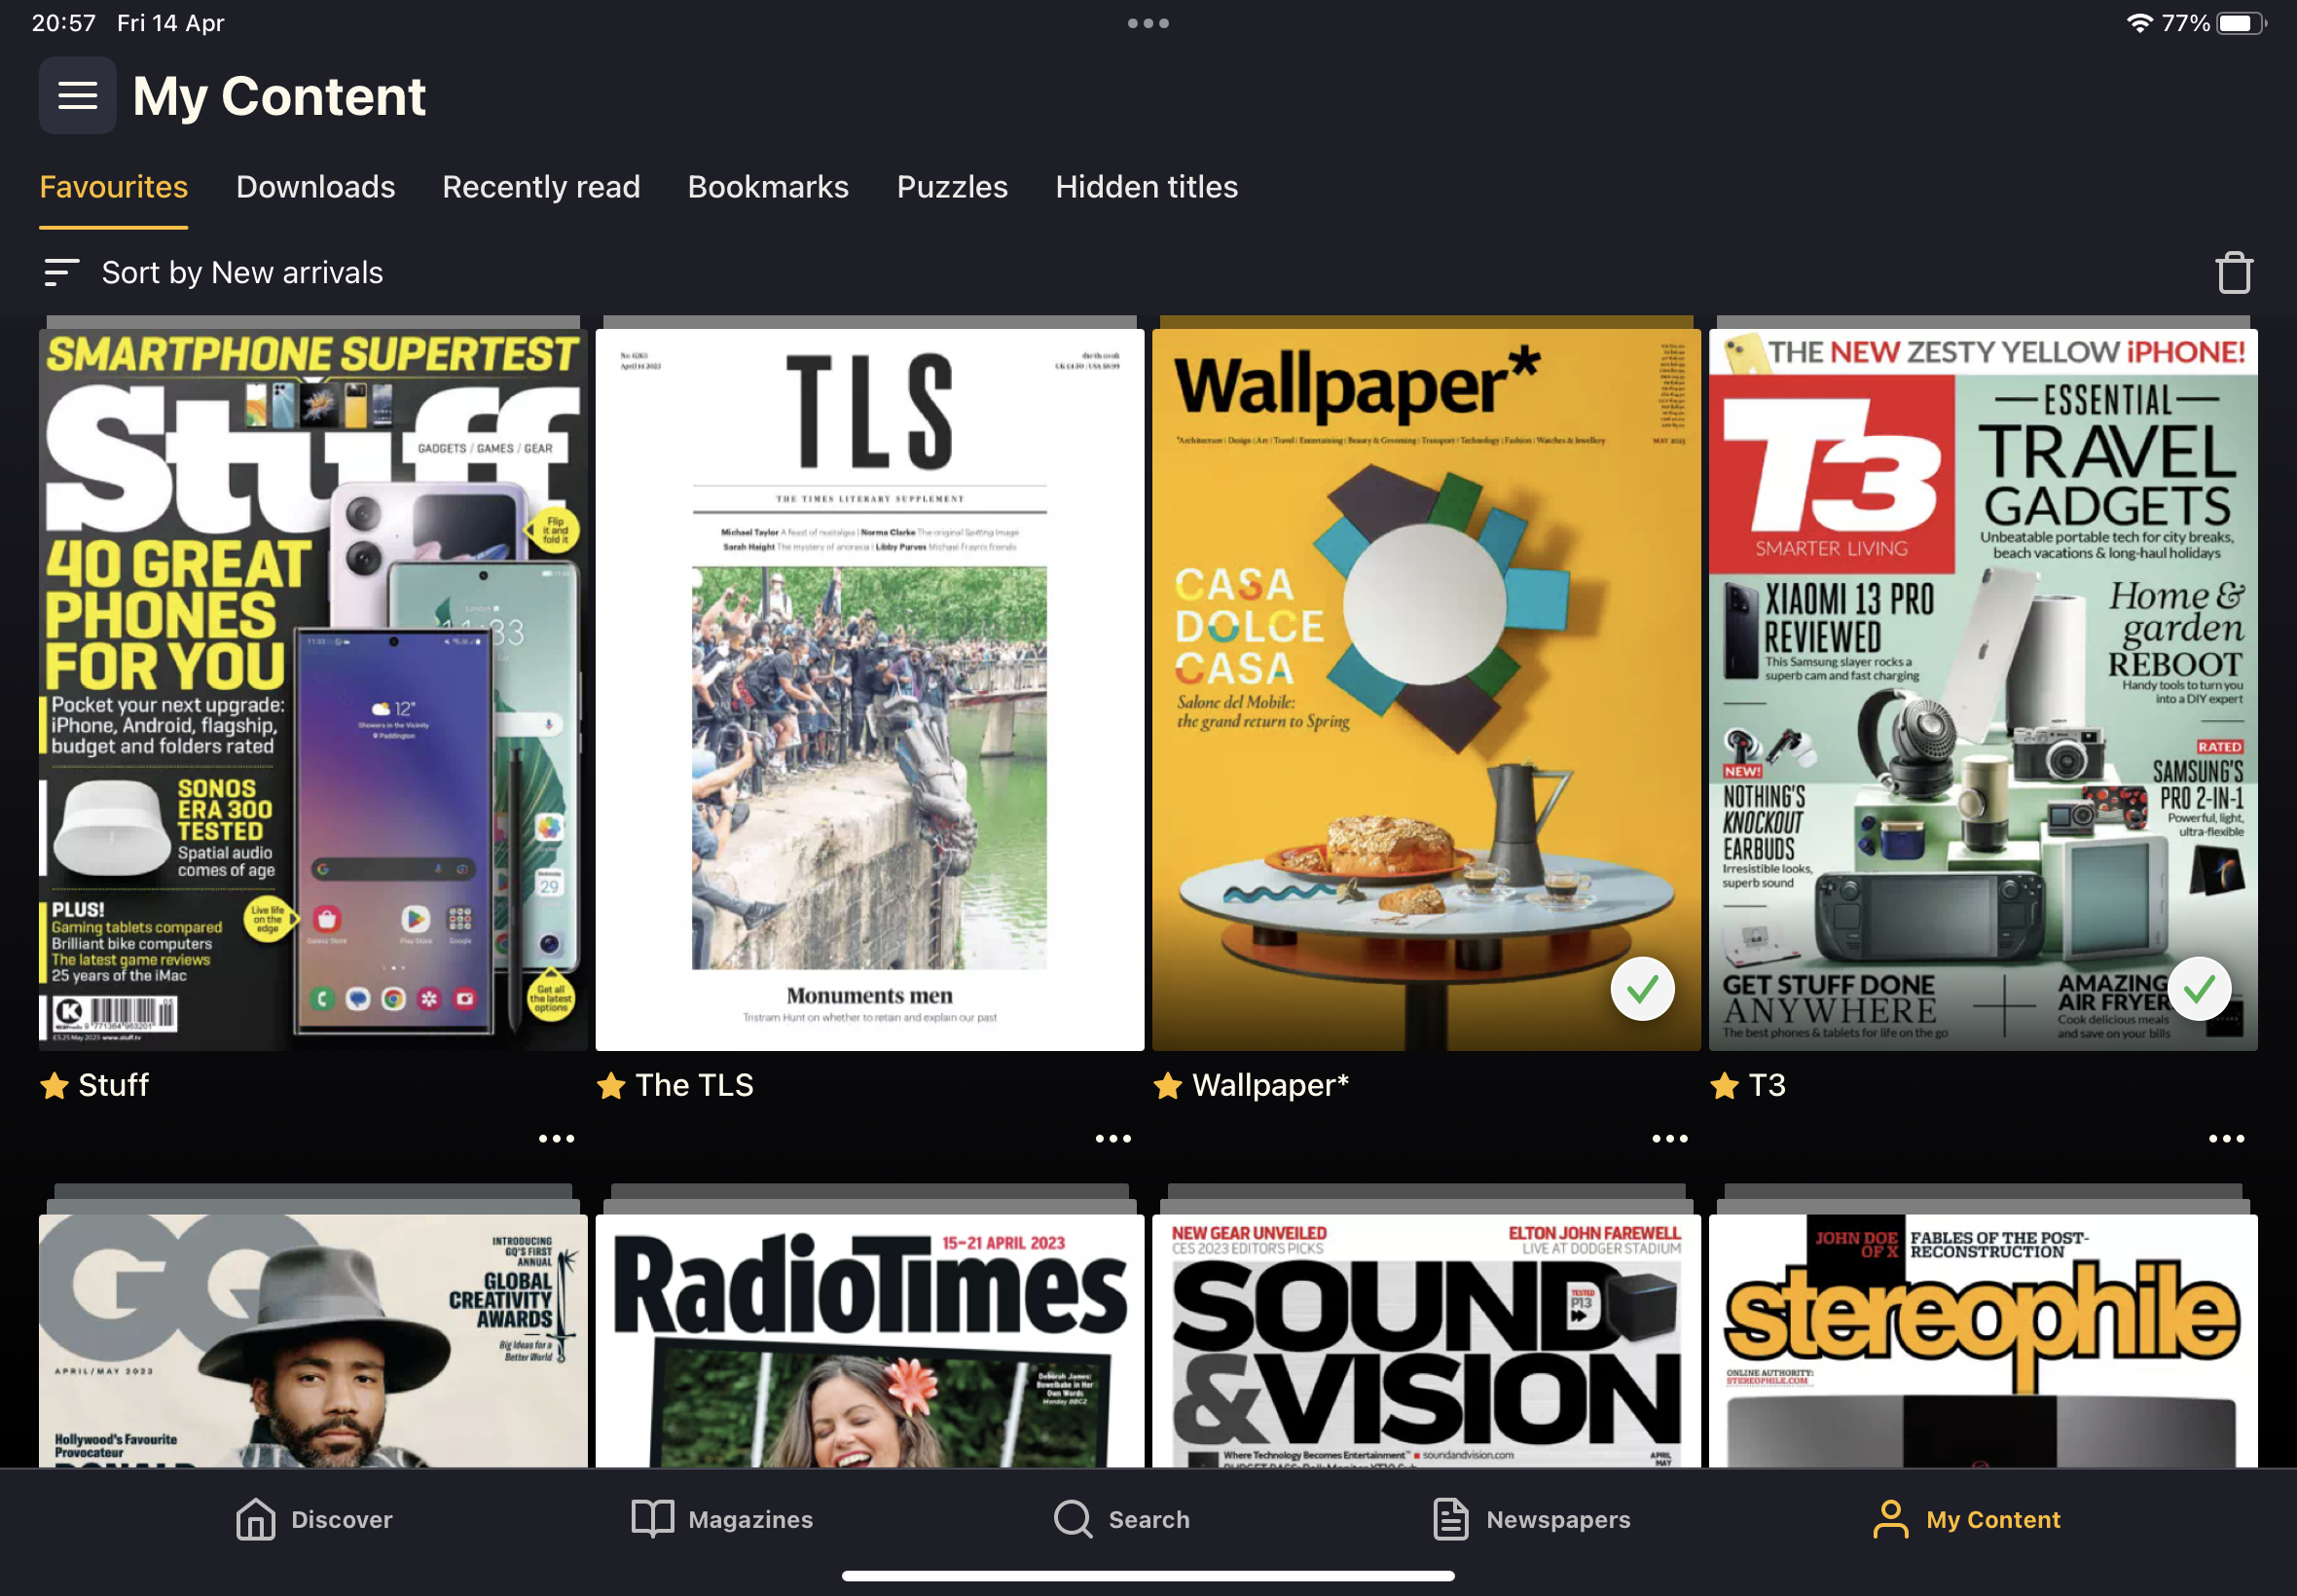
Task: Tap the sort lines icon
Action: click(61, 272)
